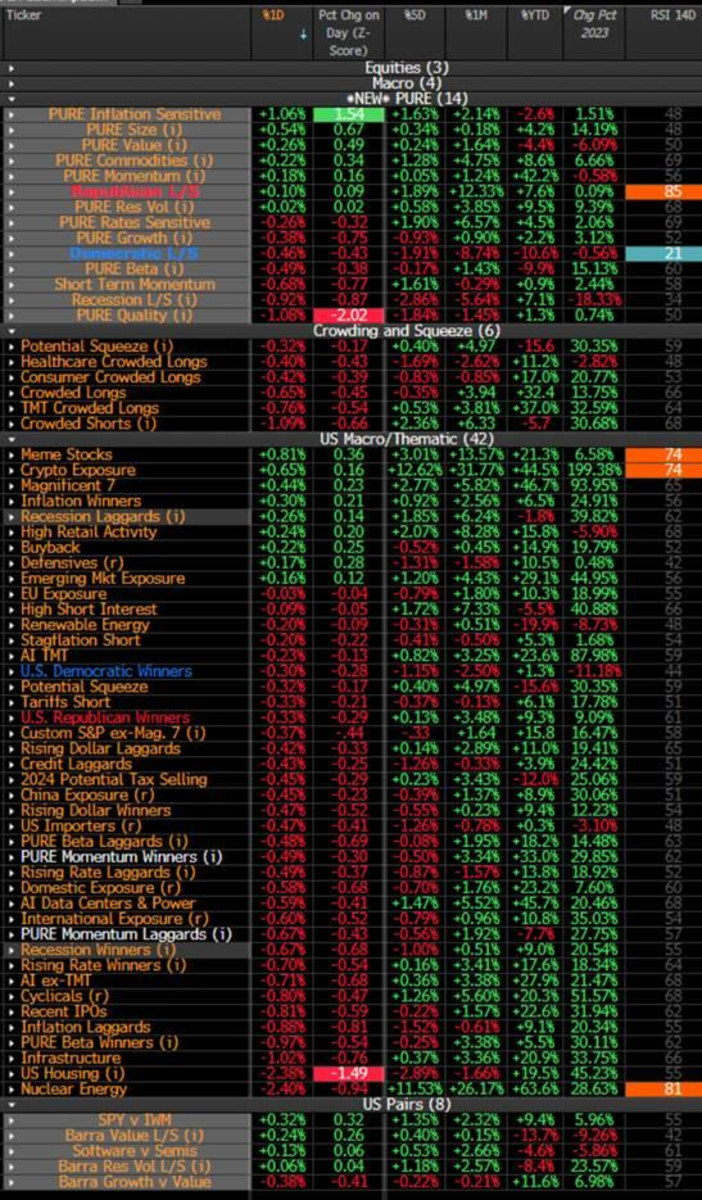Expand the Equities (3) group
Image resolution: width=702 pixels, height=1200 pixels.
click(11, 68)
